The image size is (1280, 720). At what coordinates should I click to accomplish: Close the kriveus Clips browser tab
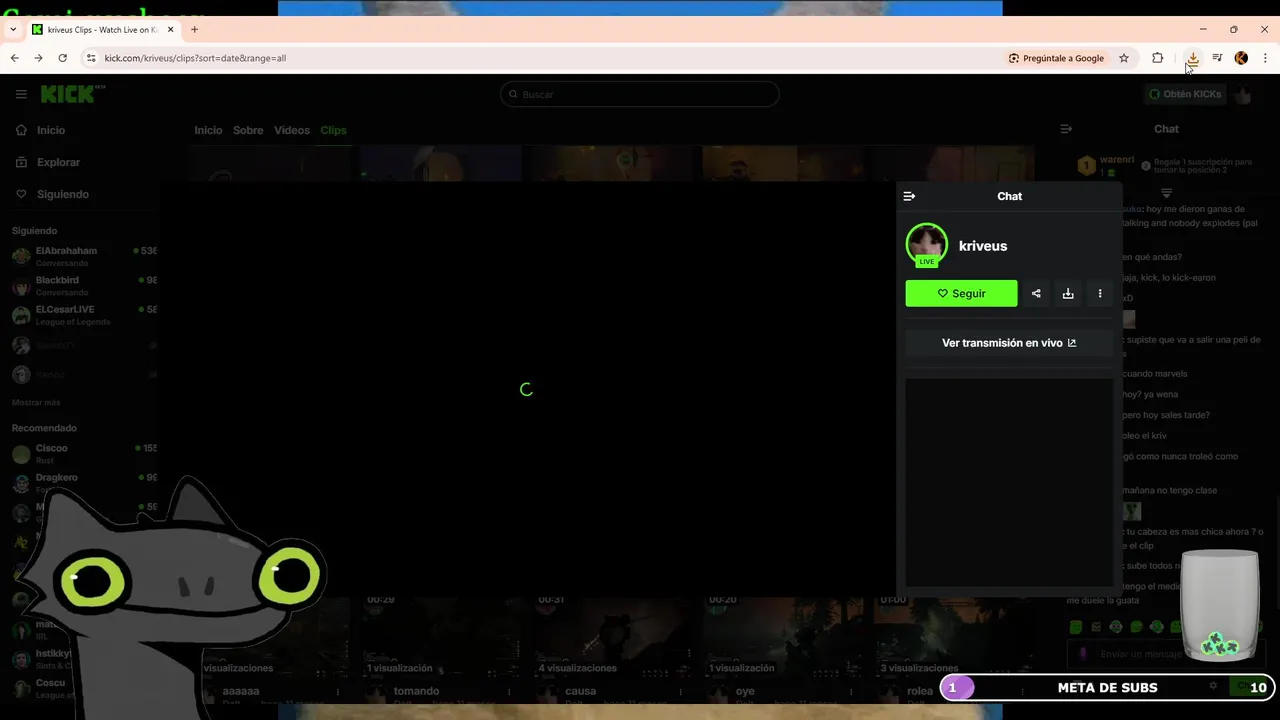tap(170, 30)
